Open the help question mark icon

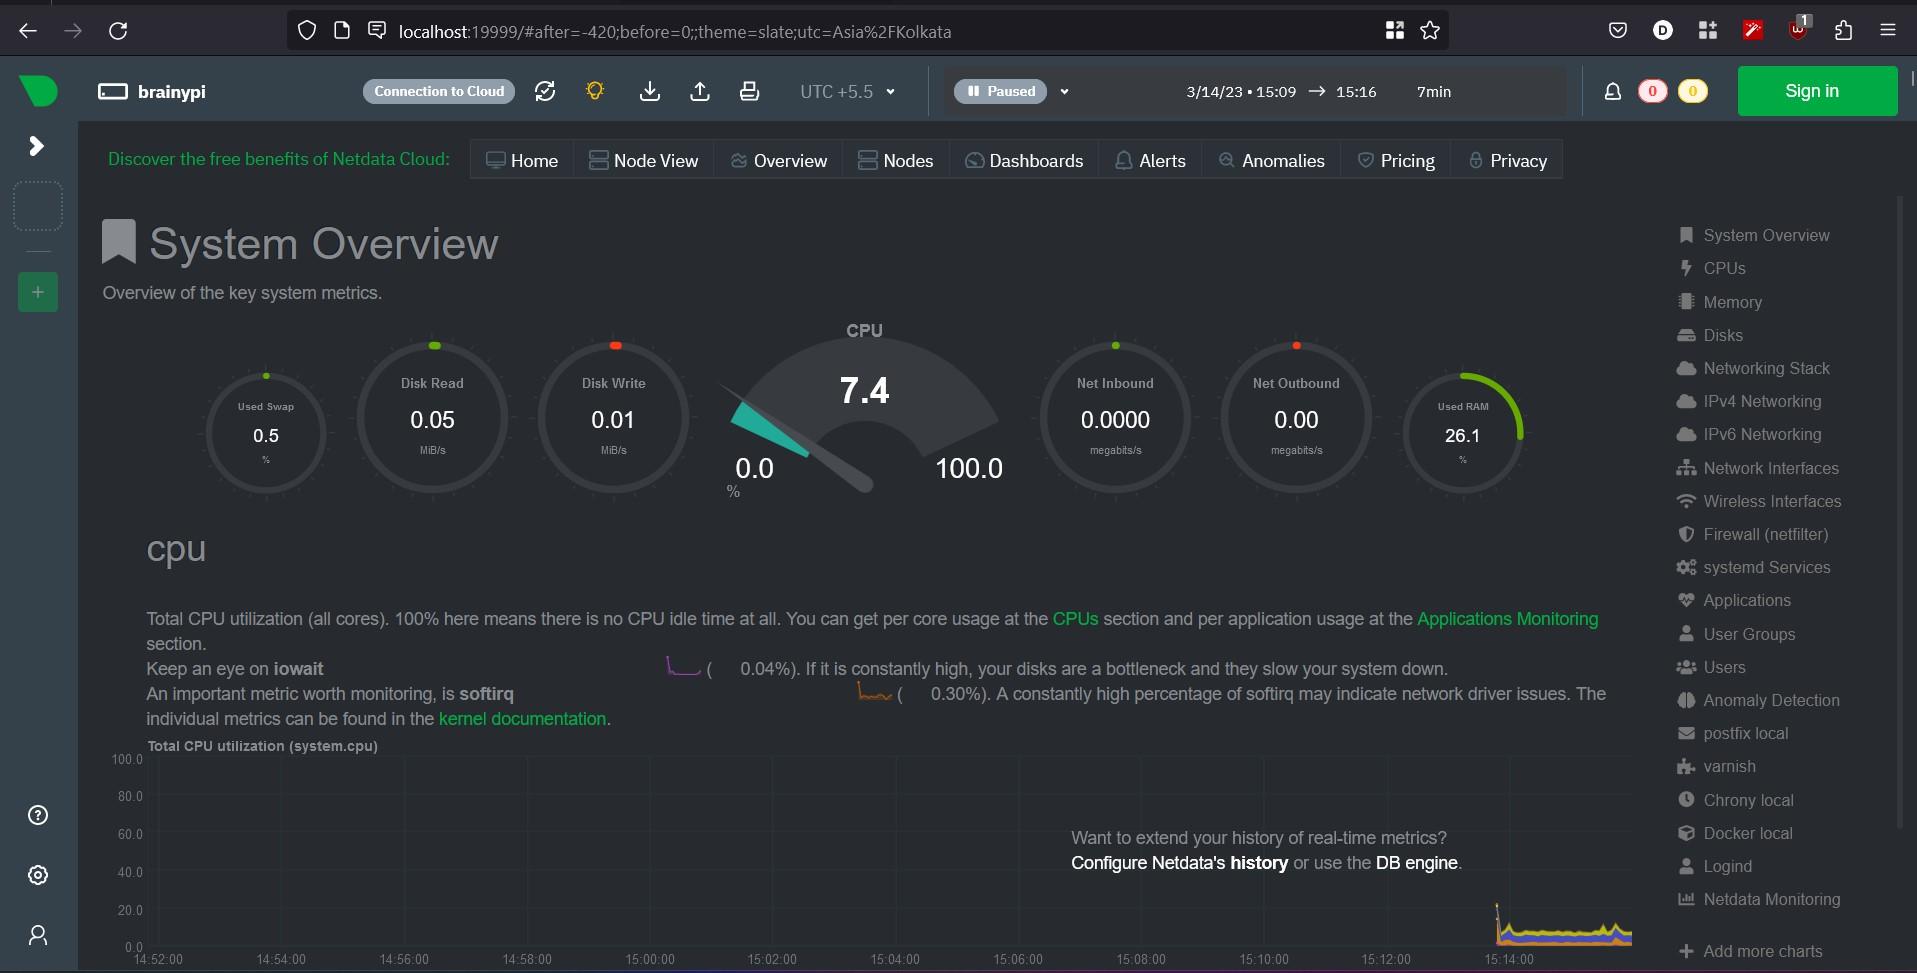pyautogui.click(x=38, y=815)
